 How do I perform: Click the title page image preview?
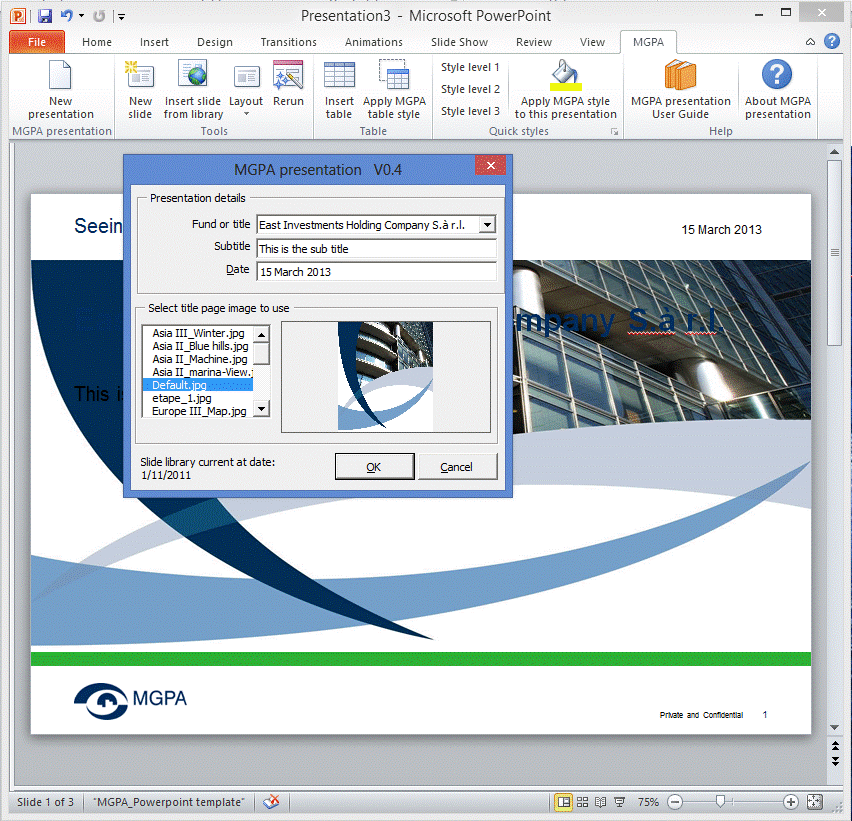click(x=386, y=377)
